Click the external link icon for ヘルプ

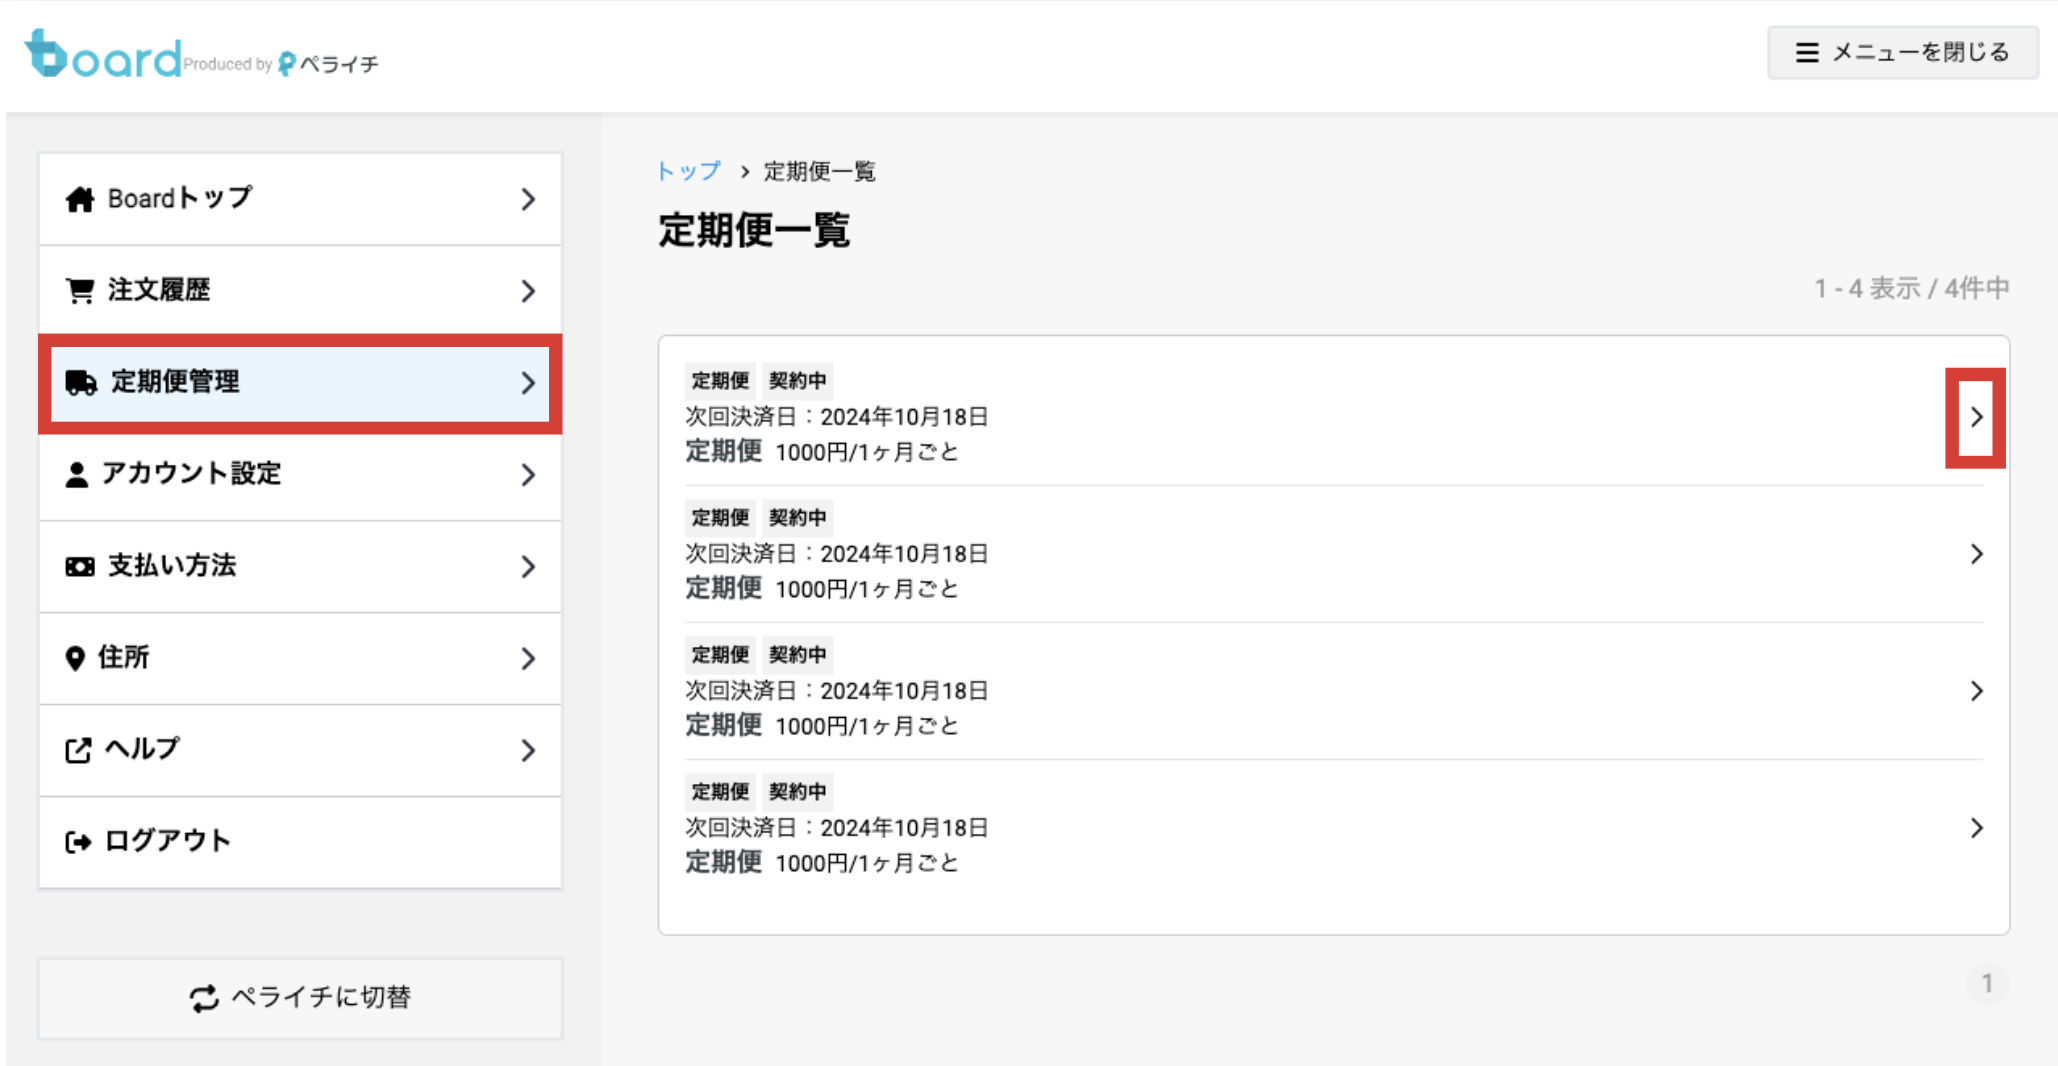tap(78, 750)
